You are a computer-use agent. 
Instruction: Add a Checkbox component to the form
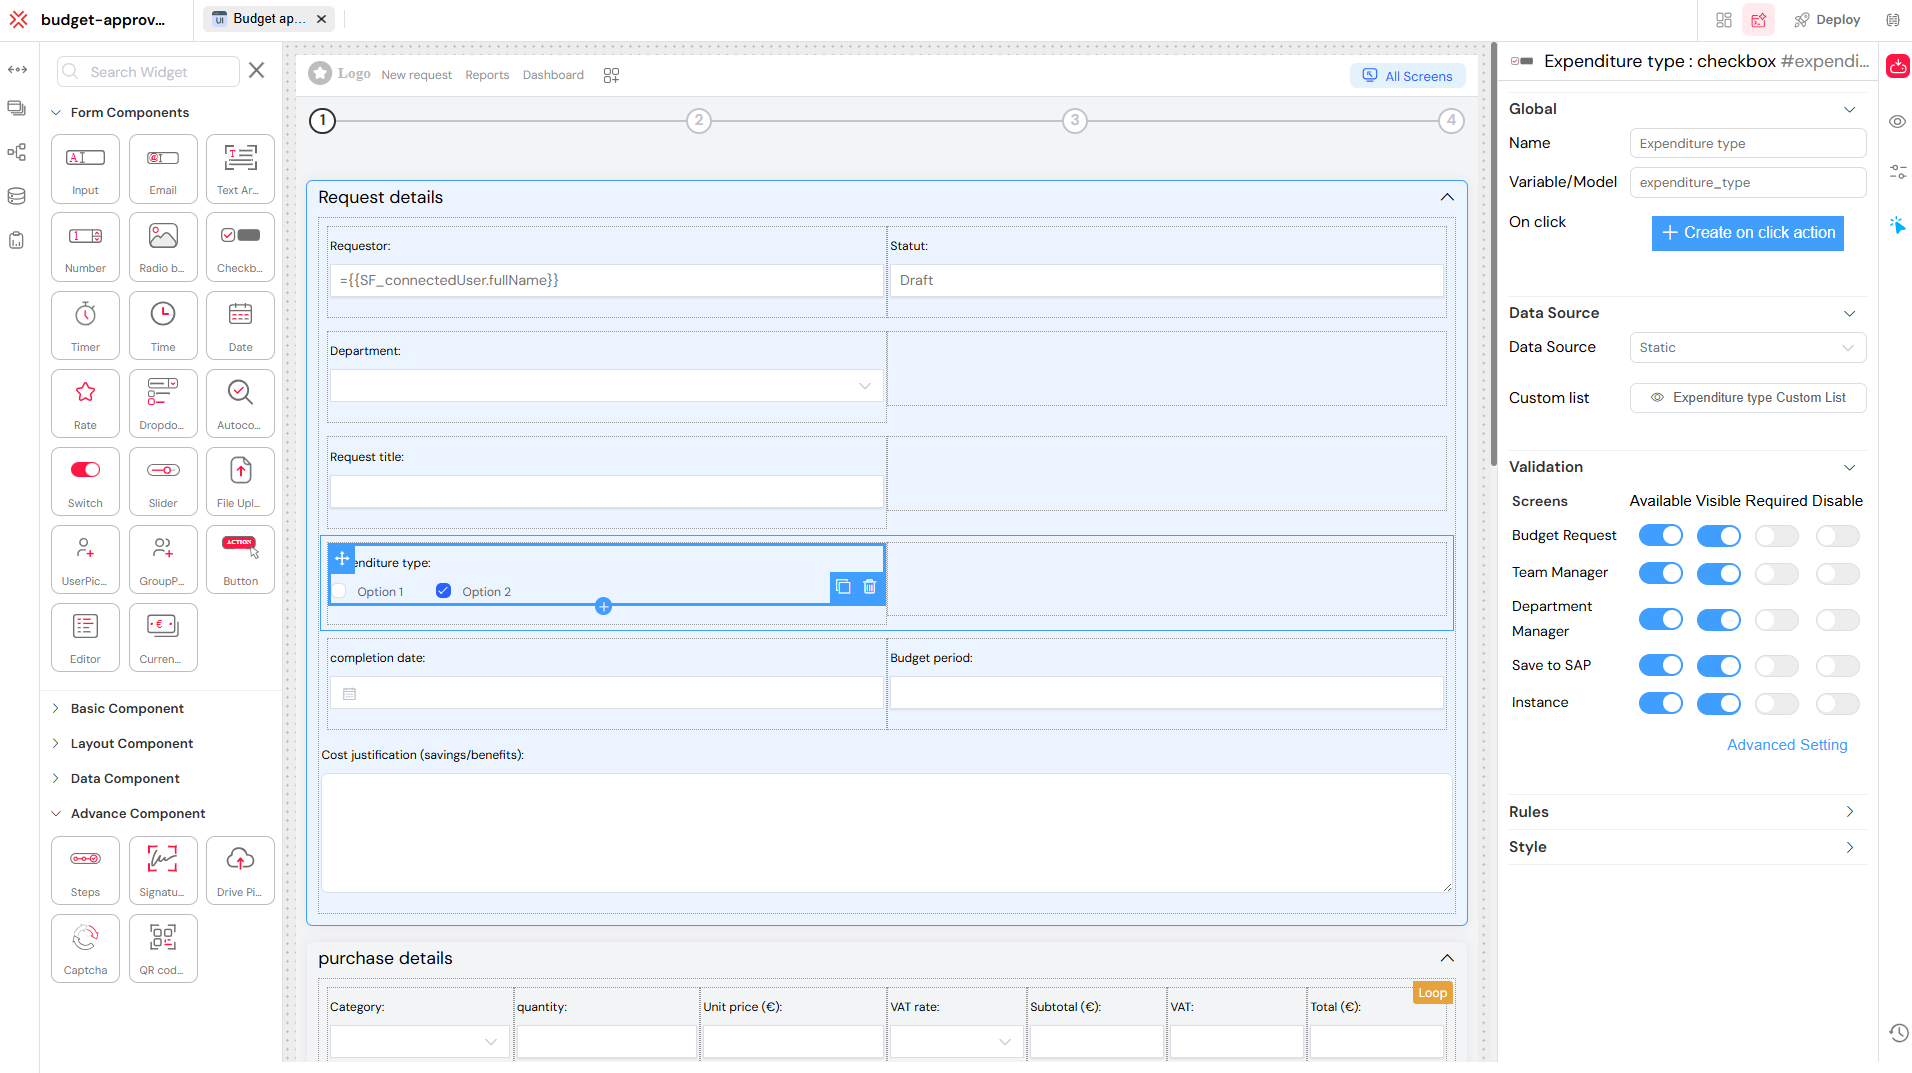point(240,246)
